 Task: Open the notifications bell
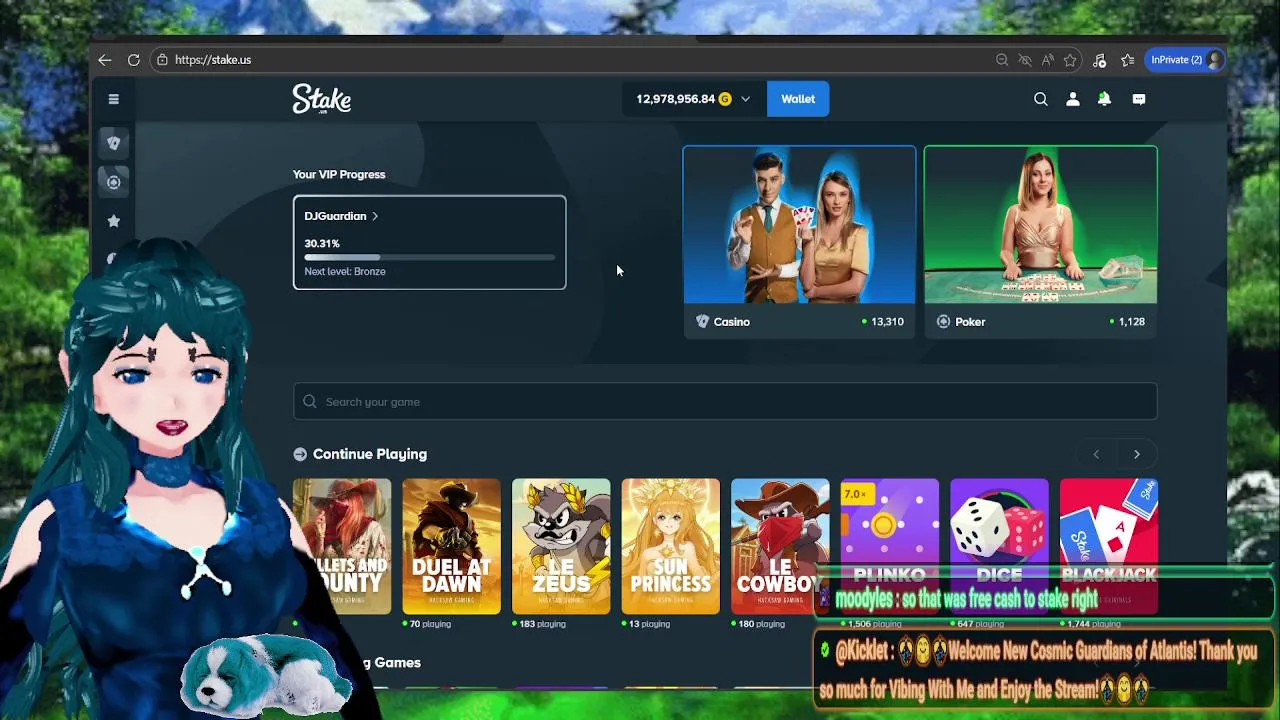point(1104,99)
